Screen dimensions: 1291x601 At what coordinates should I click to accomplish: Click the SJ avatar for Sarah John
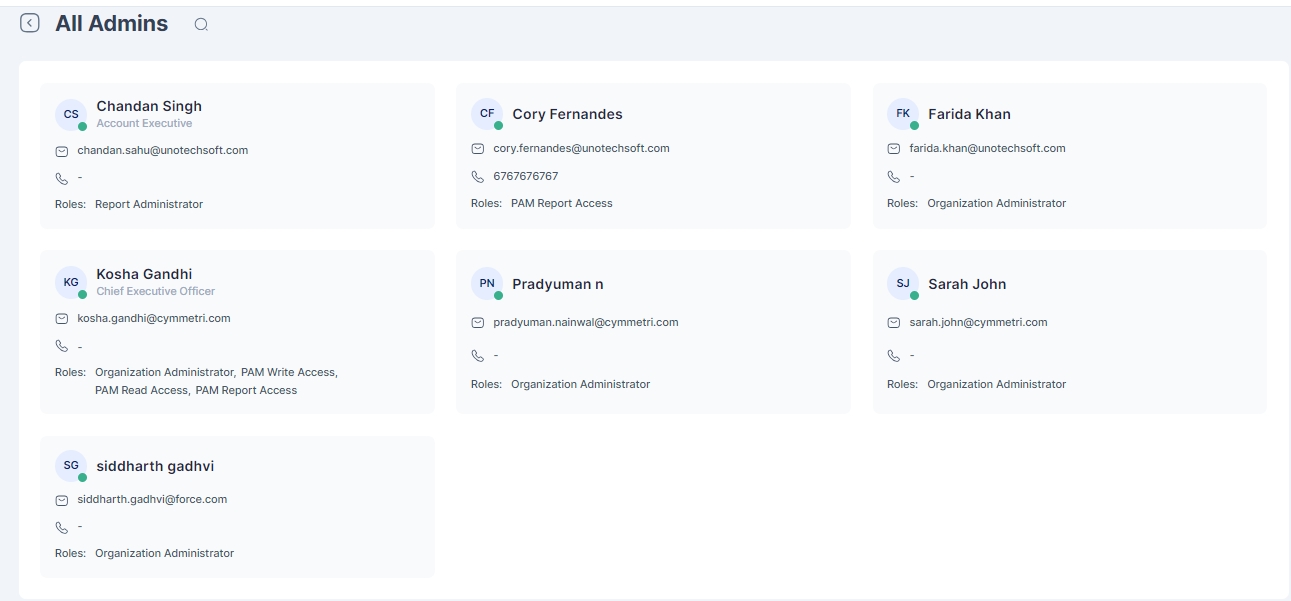(x=903, y=284)
